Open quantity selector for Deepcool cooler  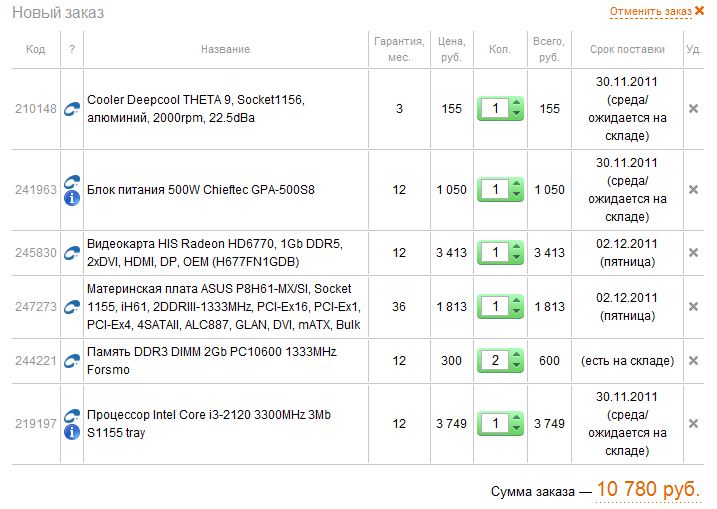pyautogui.click(x=501, y=109)
